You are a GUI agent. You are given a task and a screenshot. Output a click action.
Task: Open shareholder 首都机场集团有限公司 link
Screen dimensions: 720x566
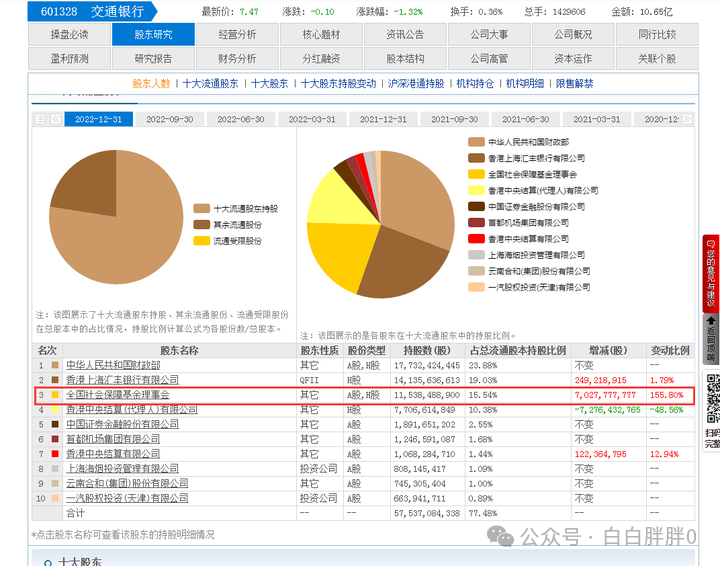tap(113, 439)
